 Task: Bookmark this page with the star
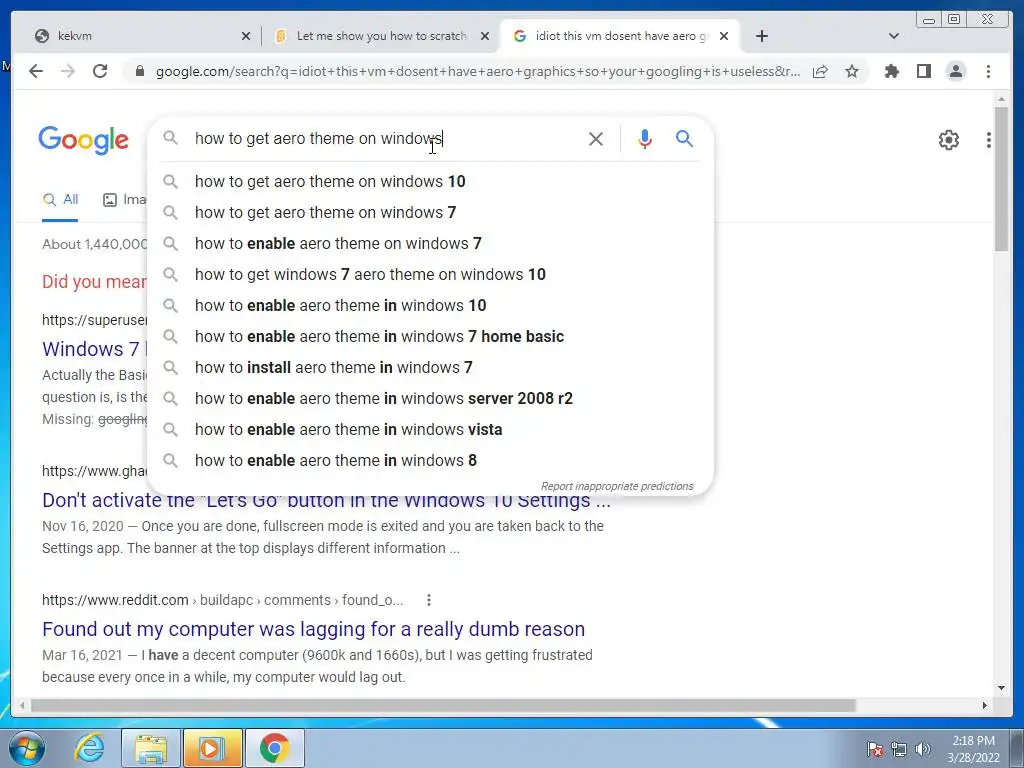tap(852, 71)
